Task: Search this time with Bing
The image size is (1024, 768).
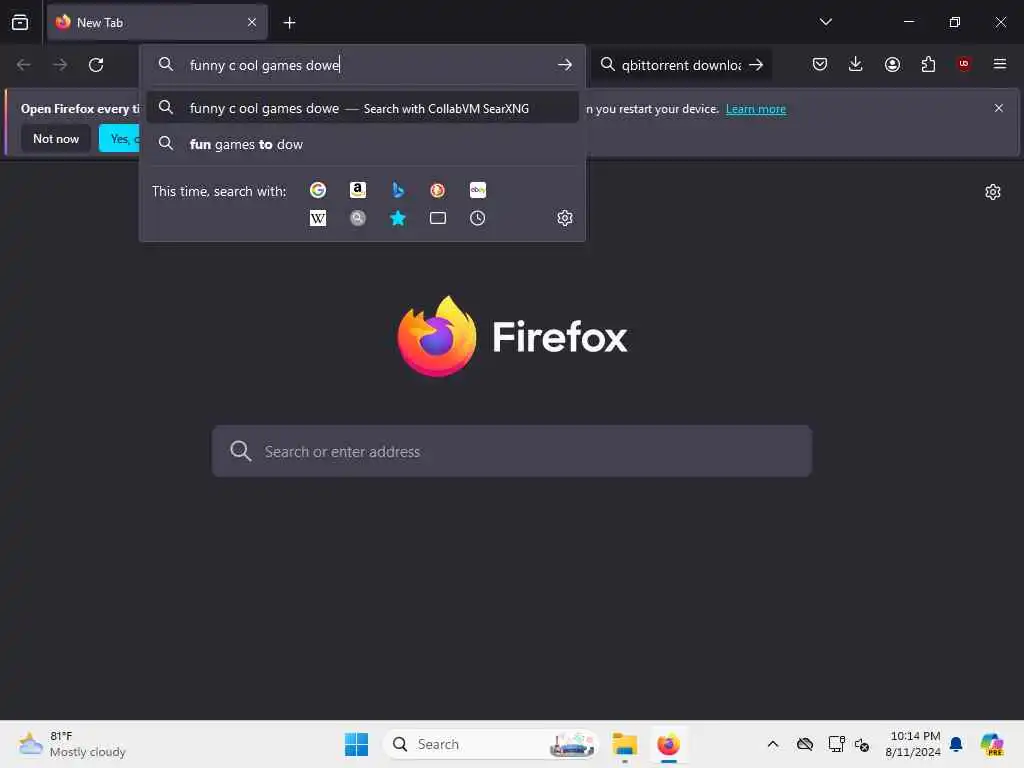Action: coord(398,190)
